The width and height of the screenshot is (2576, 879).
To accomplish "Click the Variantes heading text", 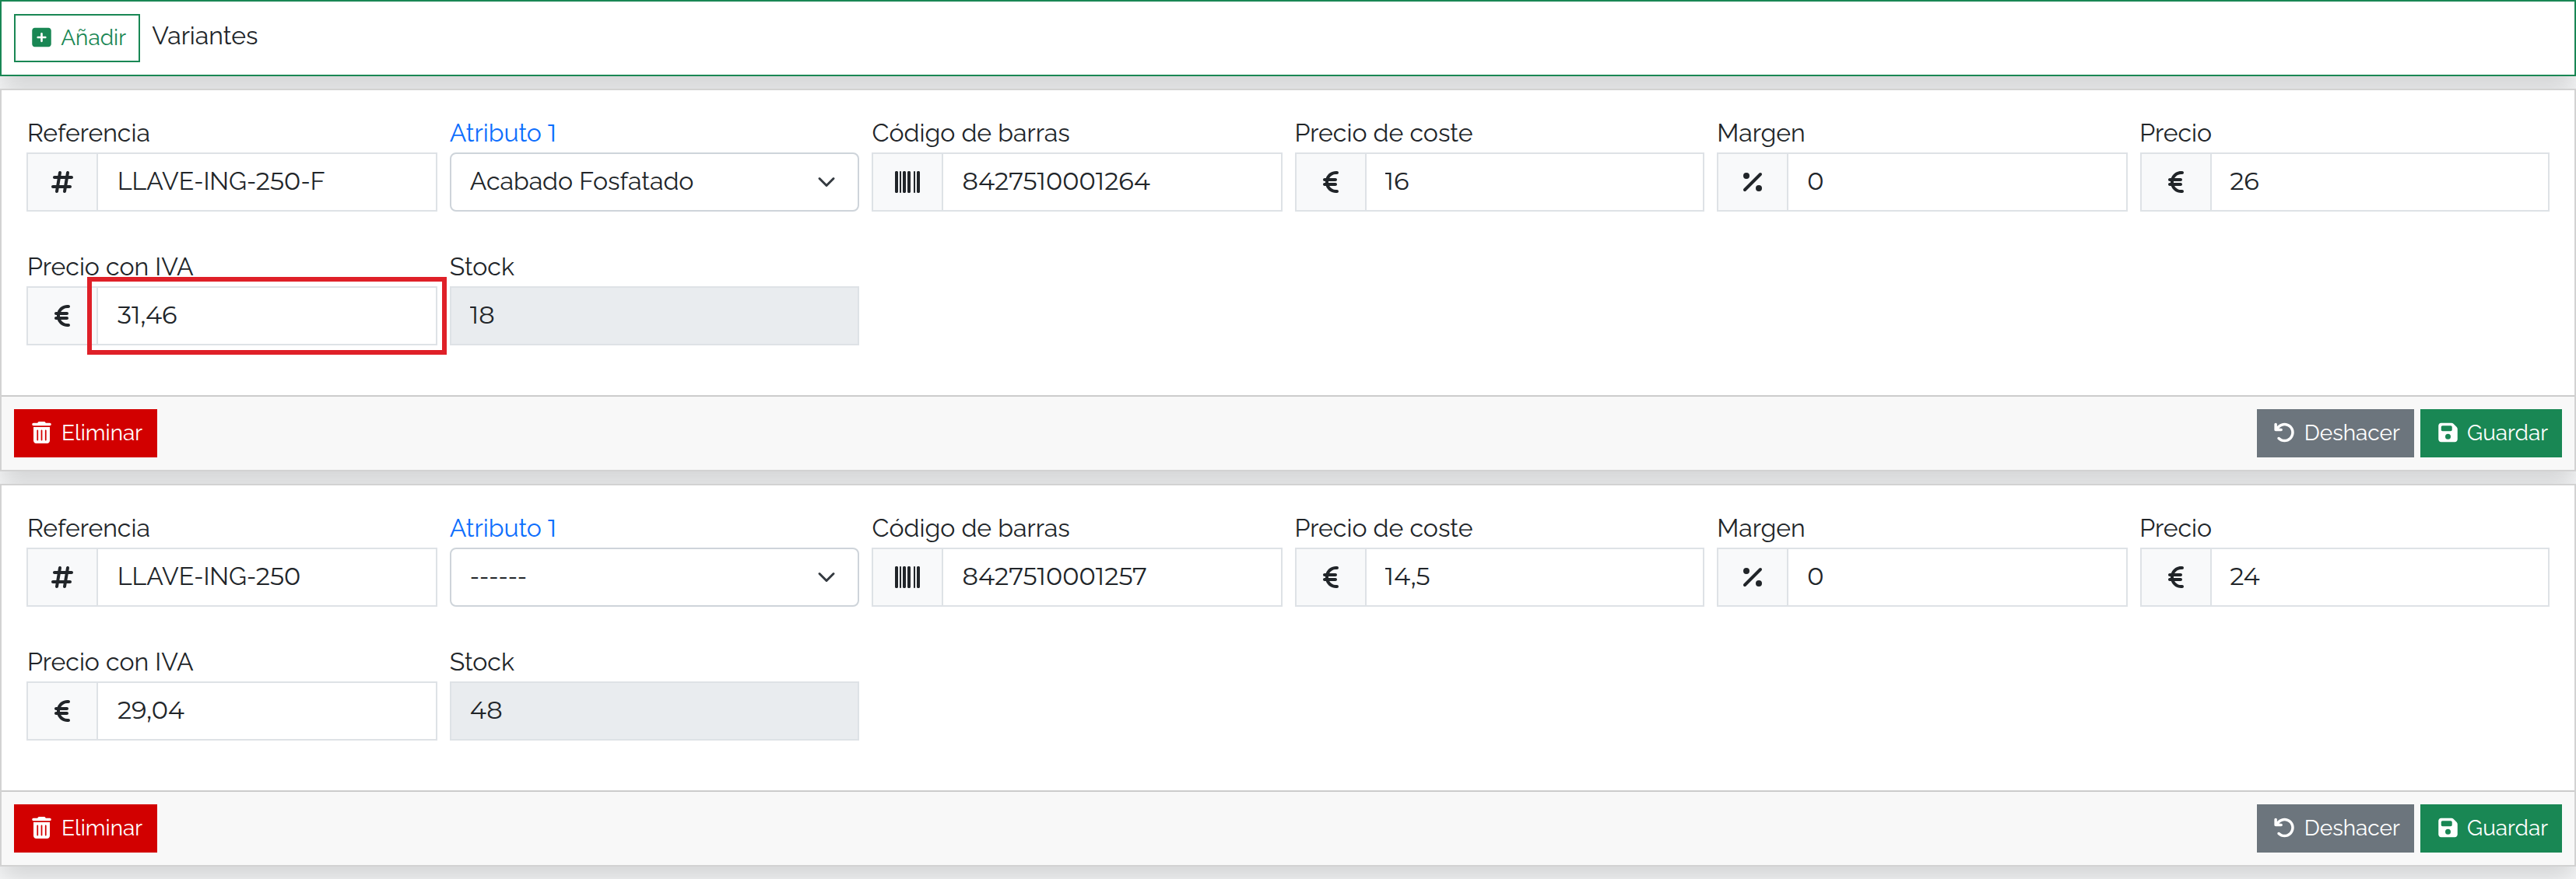I will point(205,36).
